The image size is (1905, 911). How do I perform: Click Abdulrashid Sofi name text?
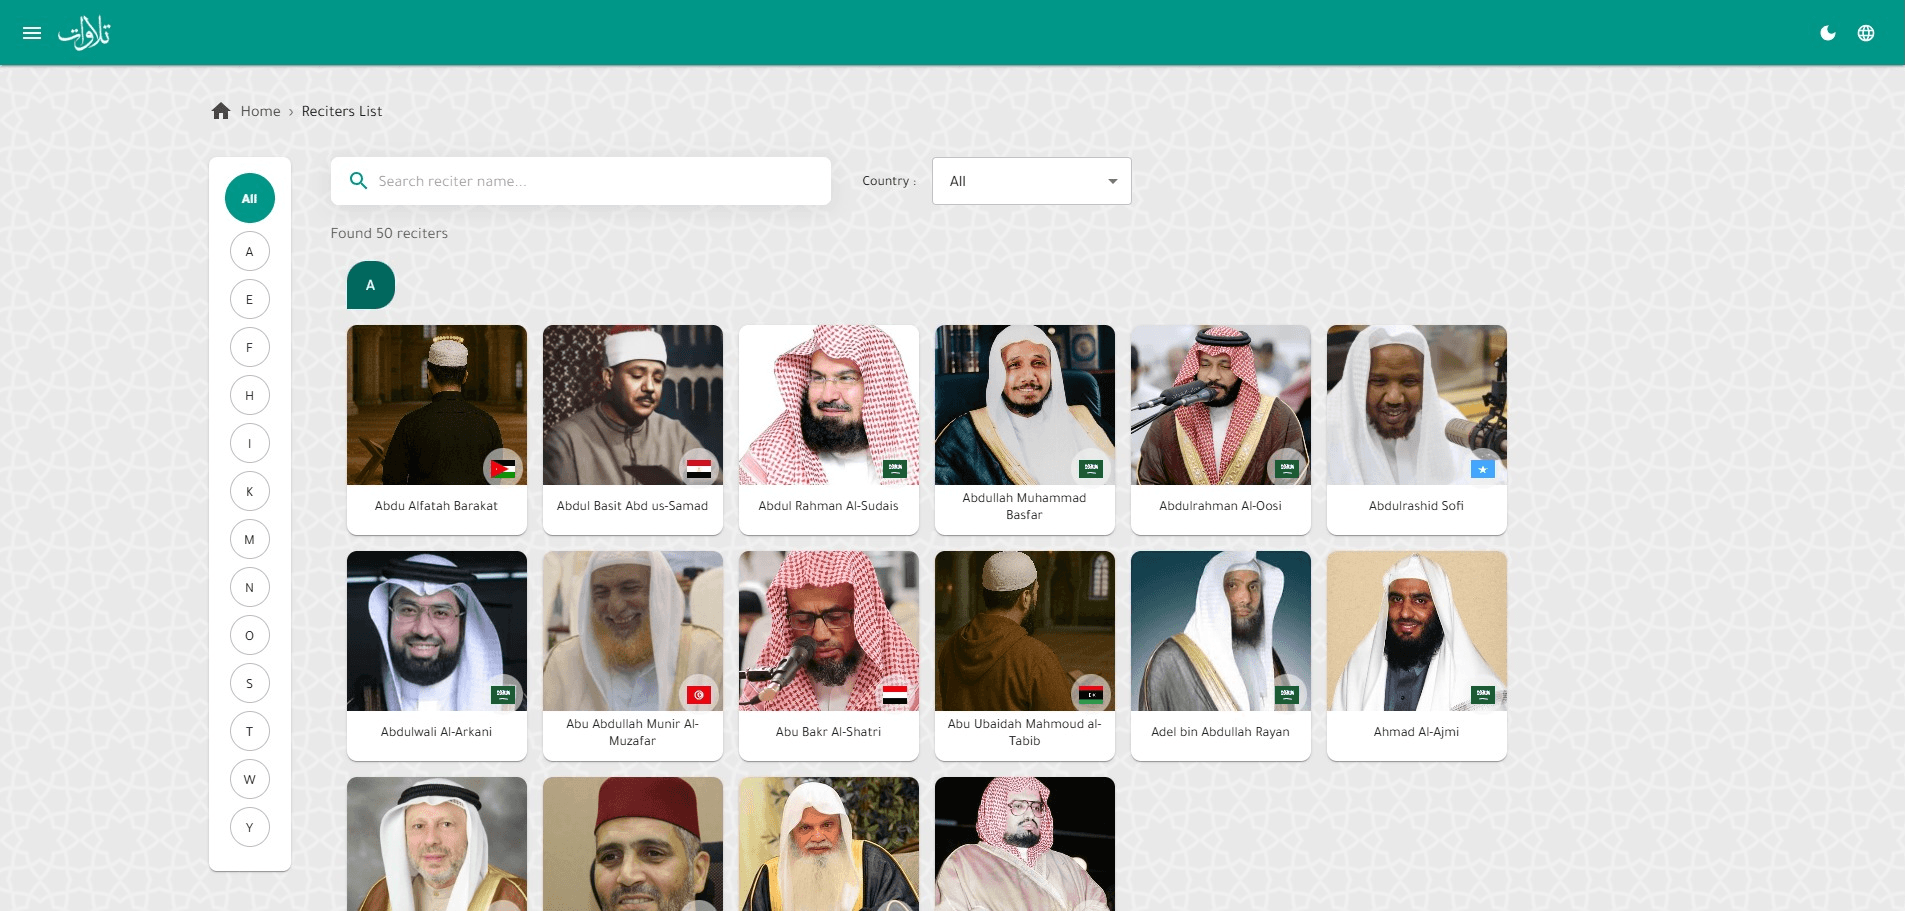(1417, 506)
